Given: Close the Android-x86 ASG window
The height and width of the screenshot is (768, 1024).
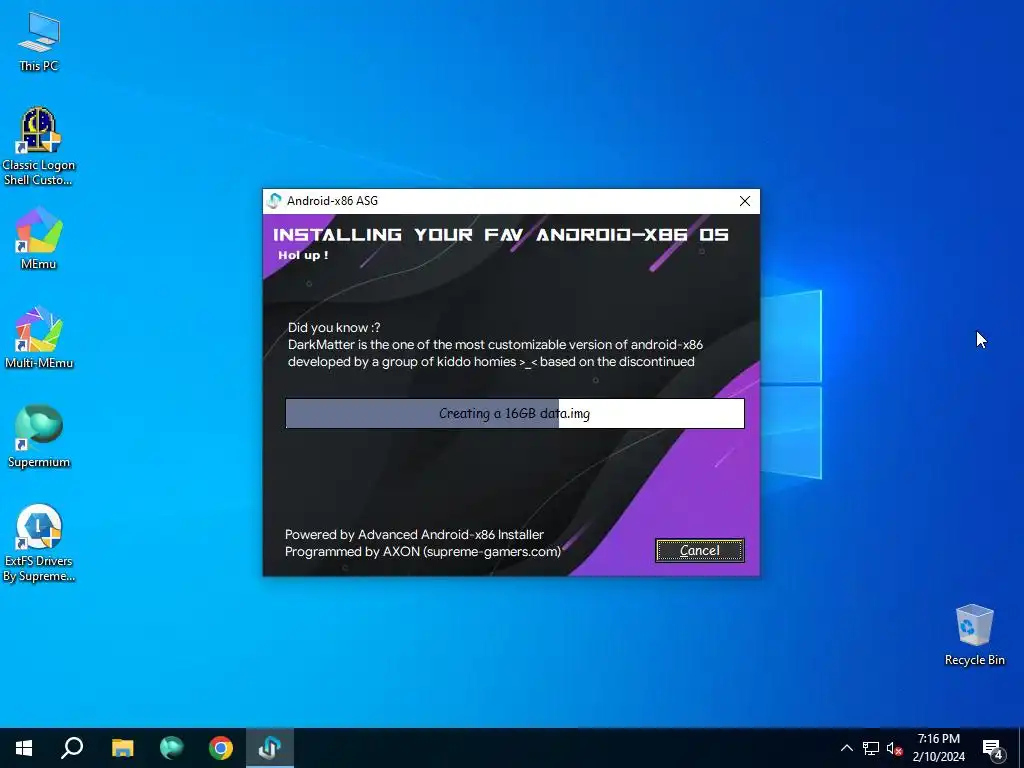Looking at the screenshot, I should tap(744, 201).
